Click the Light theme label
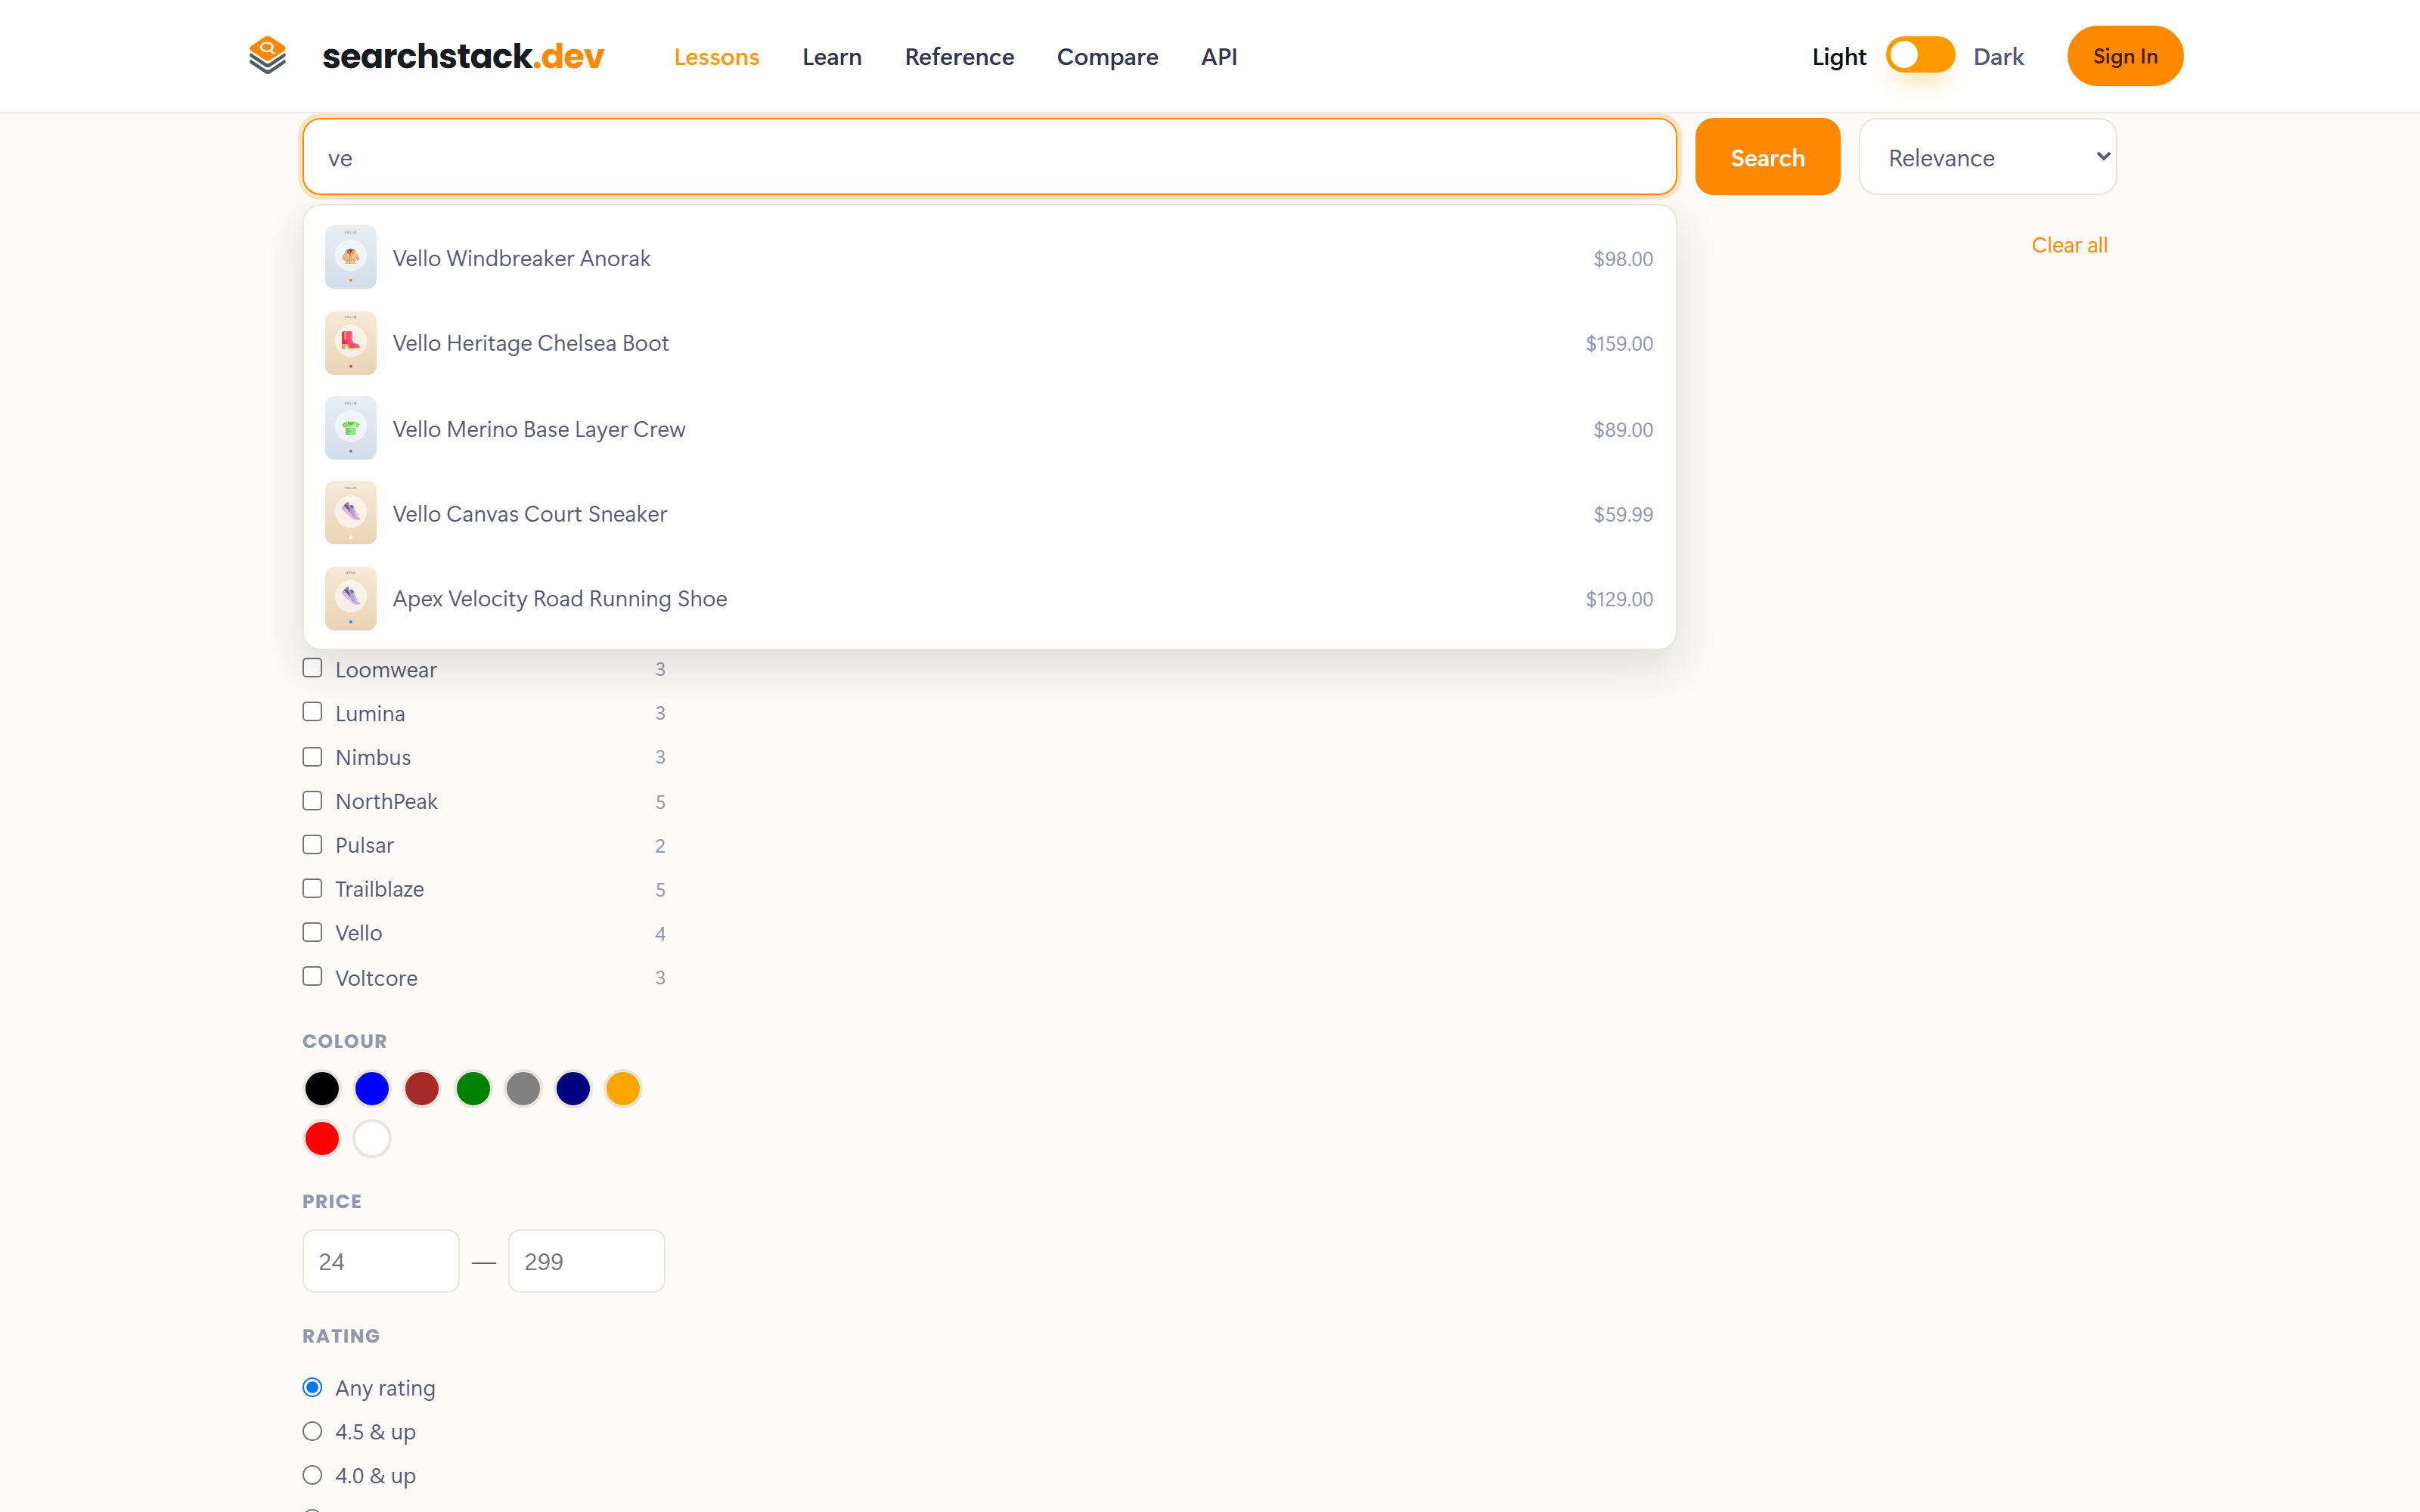2420x1512 pixels. point(1839,57)
